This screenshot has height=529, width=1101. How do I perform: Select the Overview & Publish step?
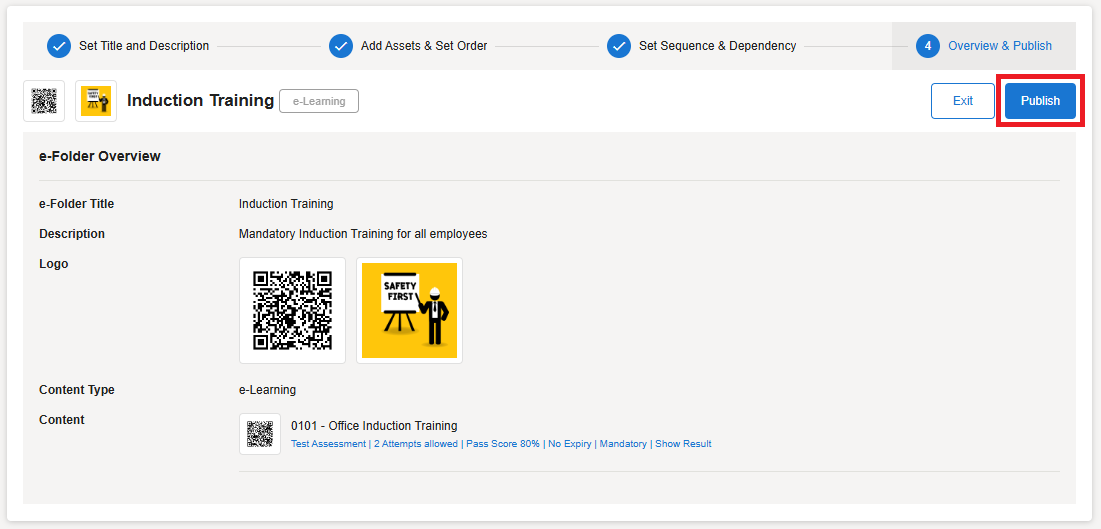[x=999, y=46]
